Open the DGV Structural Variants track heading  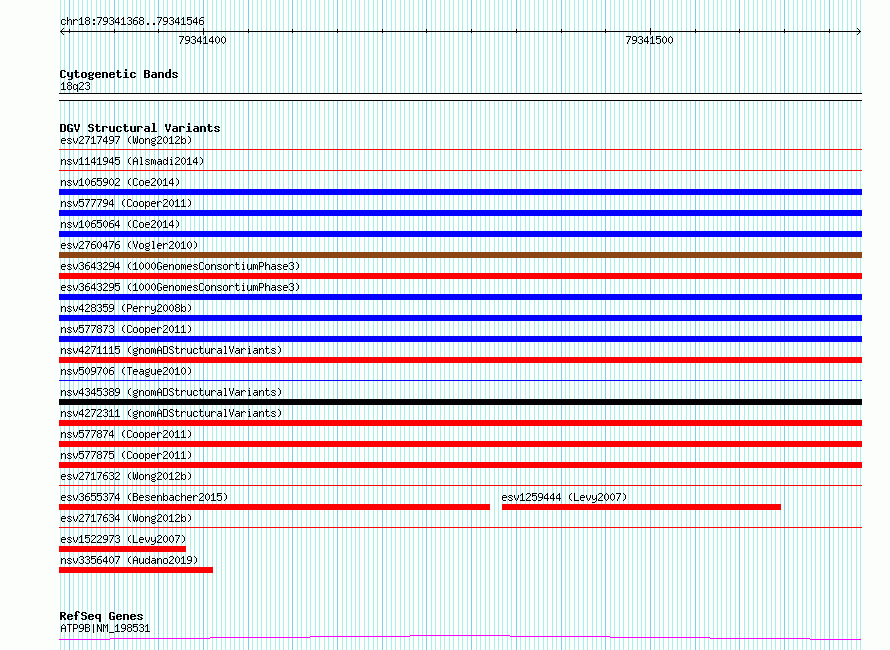coord(140,128)
